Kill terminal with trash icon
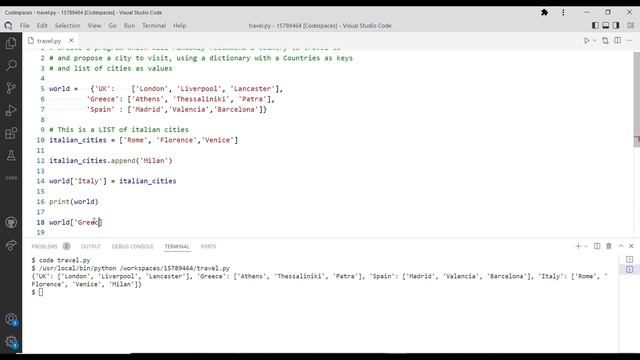 point(609,246)
